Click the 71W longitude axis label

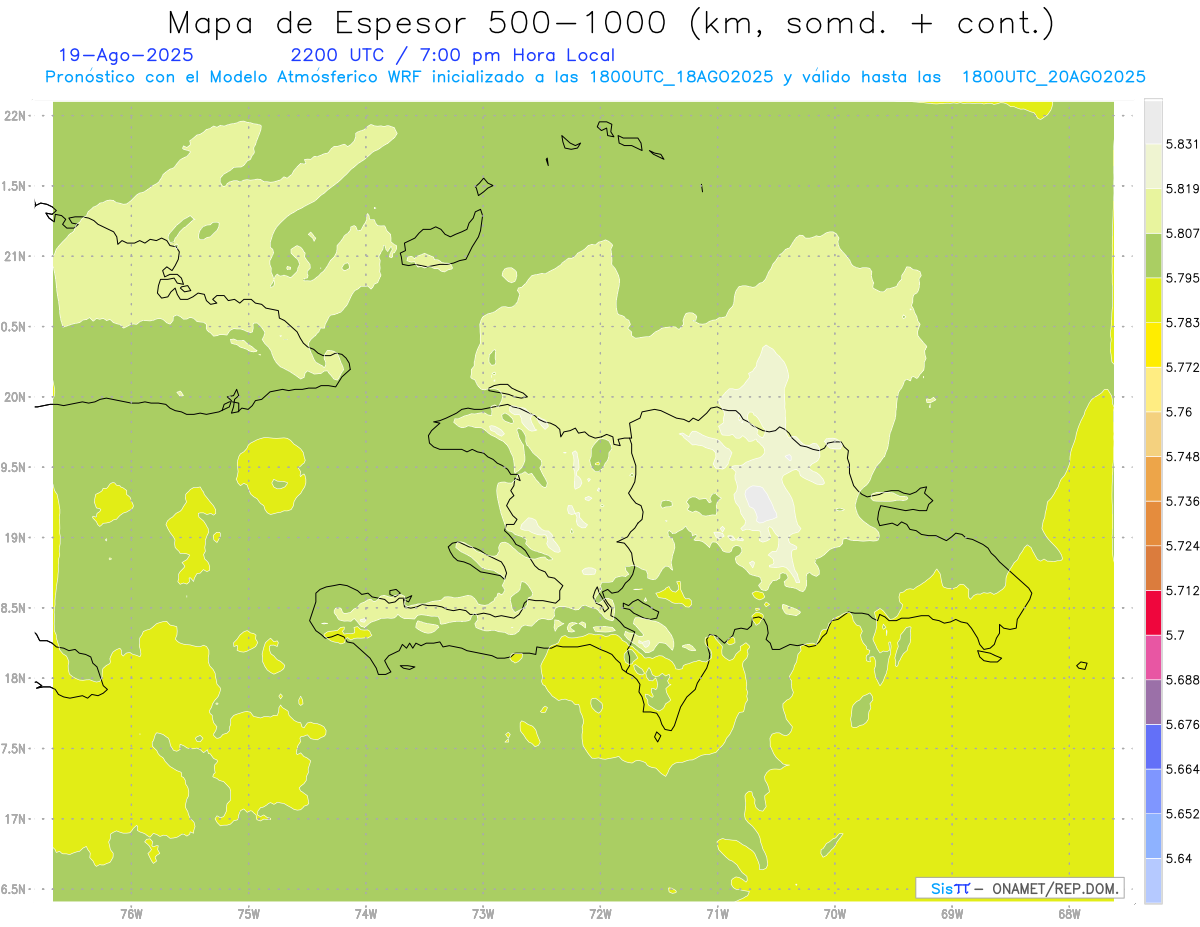(x=717, y=914)
